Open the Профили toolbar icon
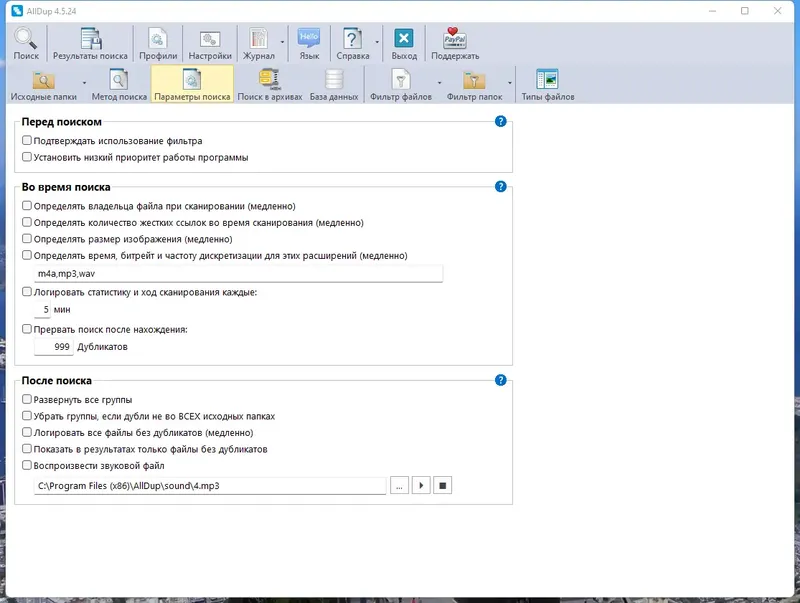This screenshot has height=603, width=800. [158, 44]
